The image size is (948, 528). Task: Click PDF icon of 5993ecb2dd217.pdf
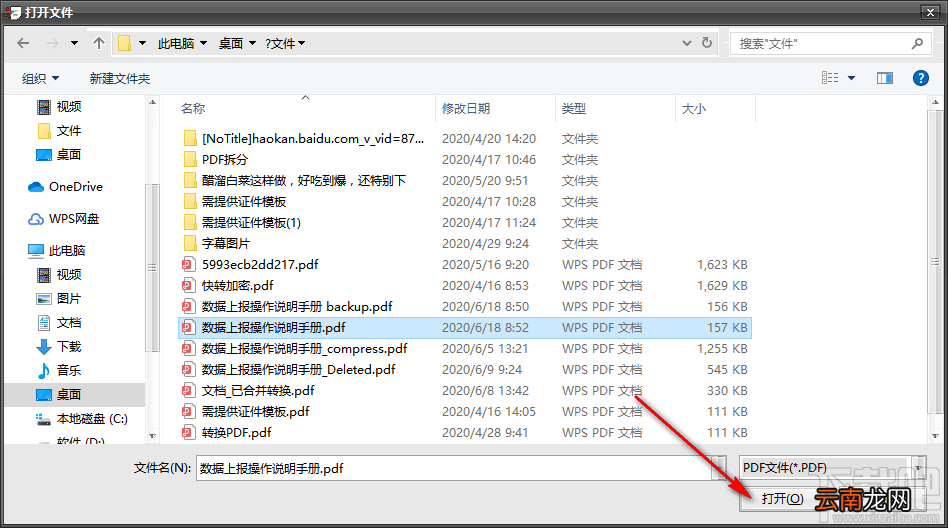tap(189, 264)
